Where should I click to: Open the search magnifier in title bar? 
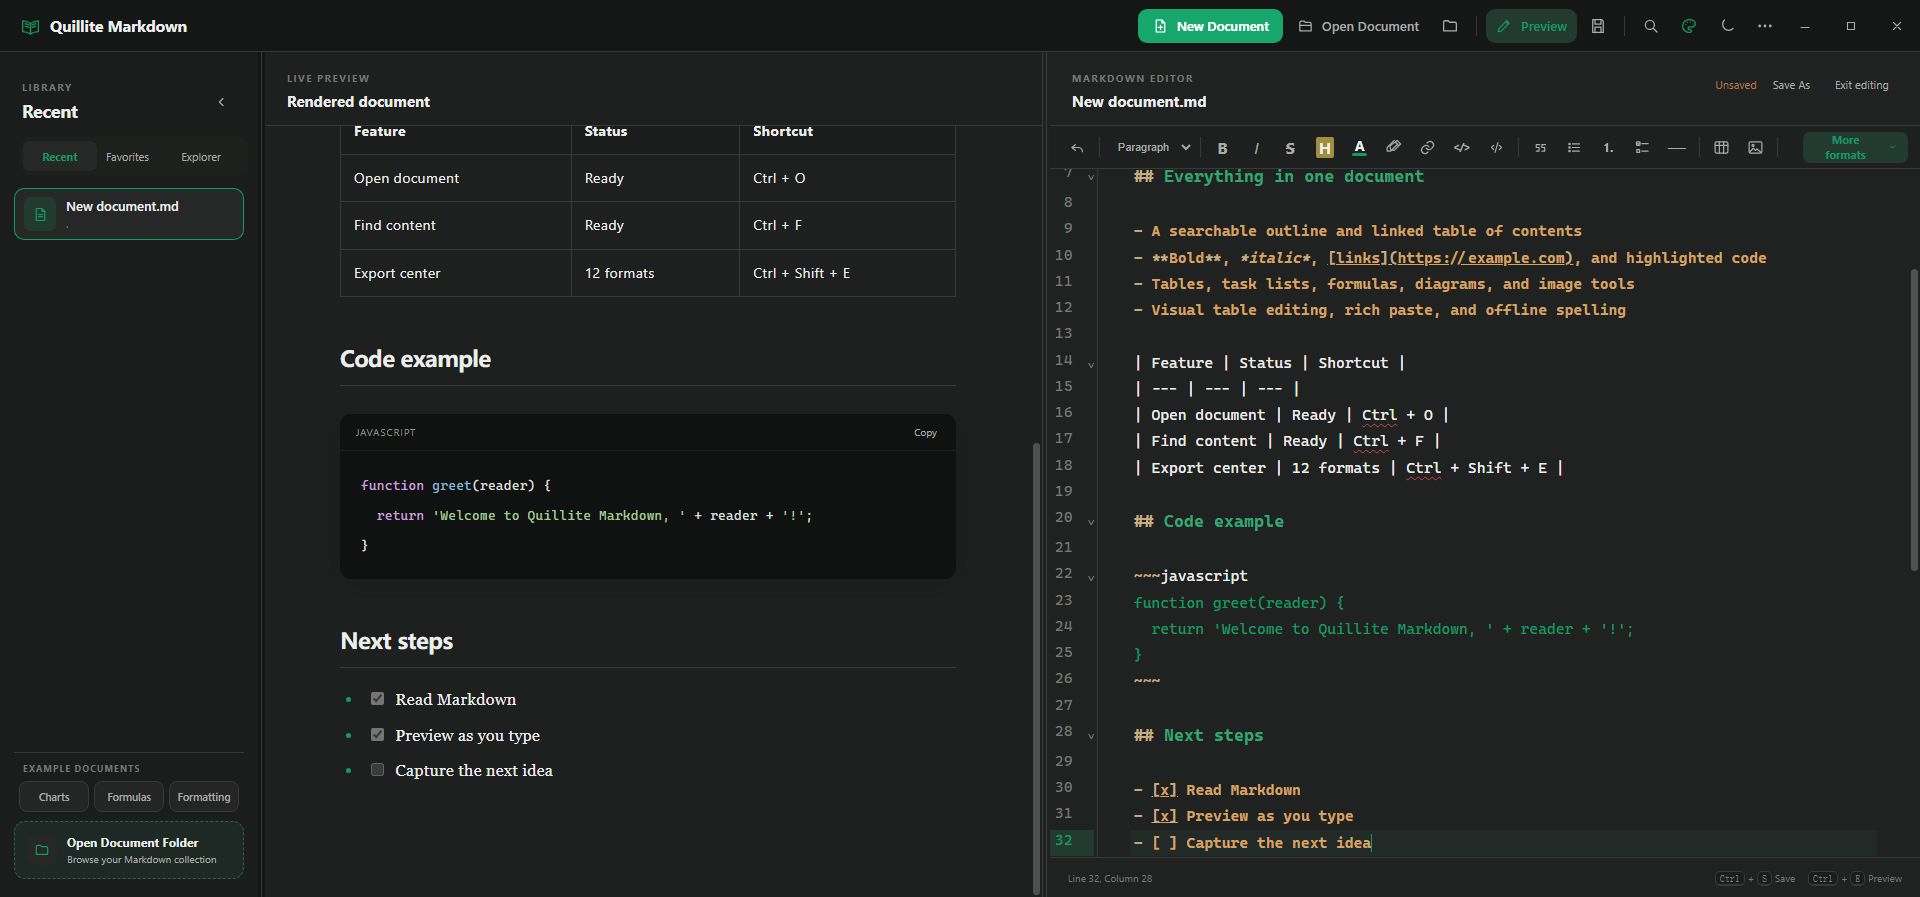(x=1651, y=26)
